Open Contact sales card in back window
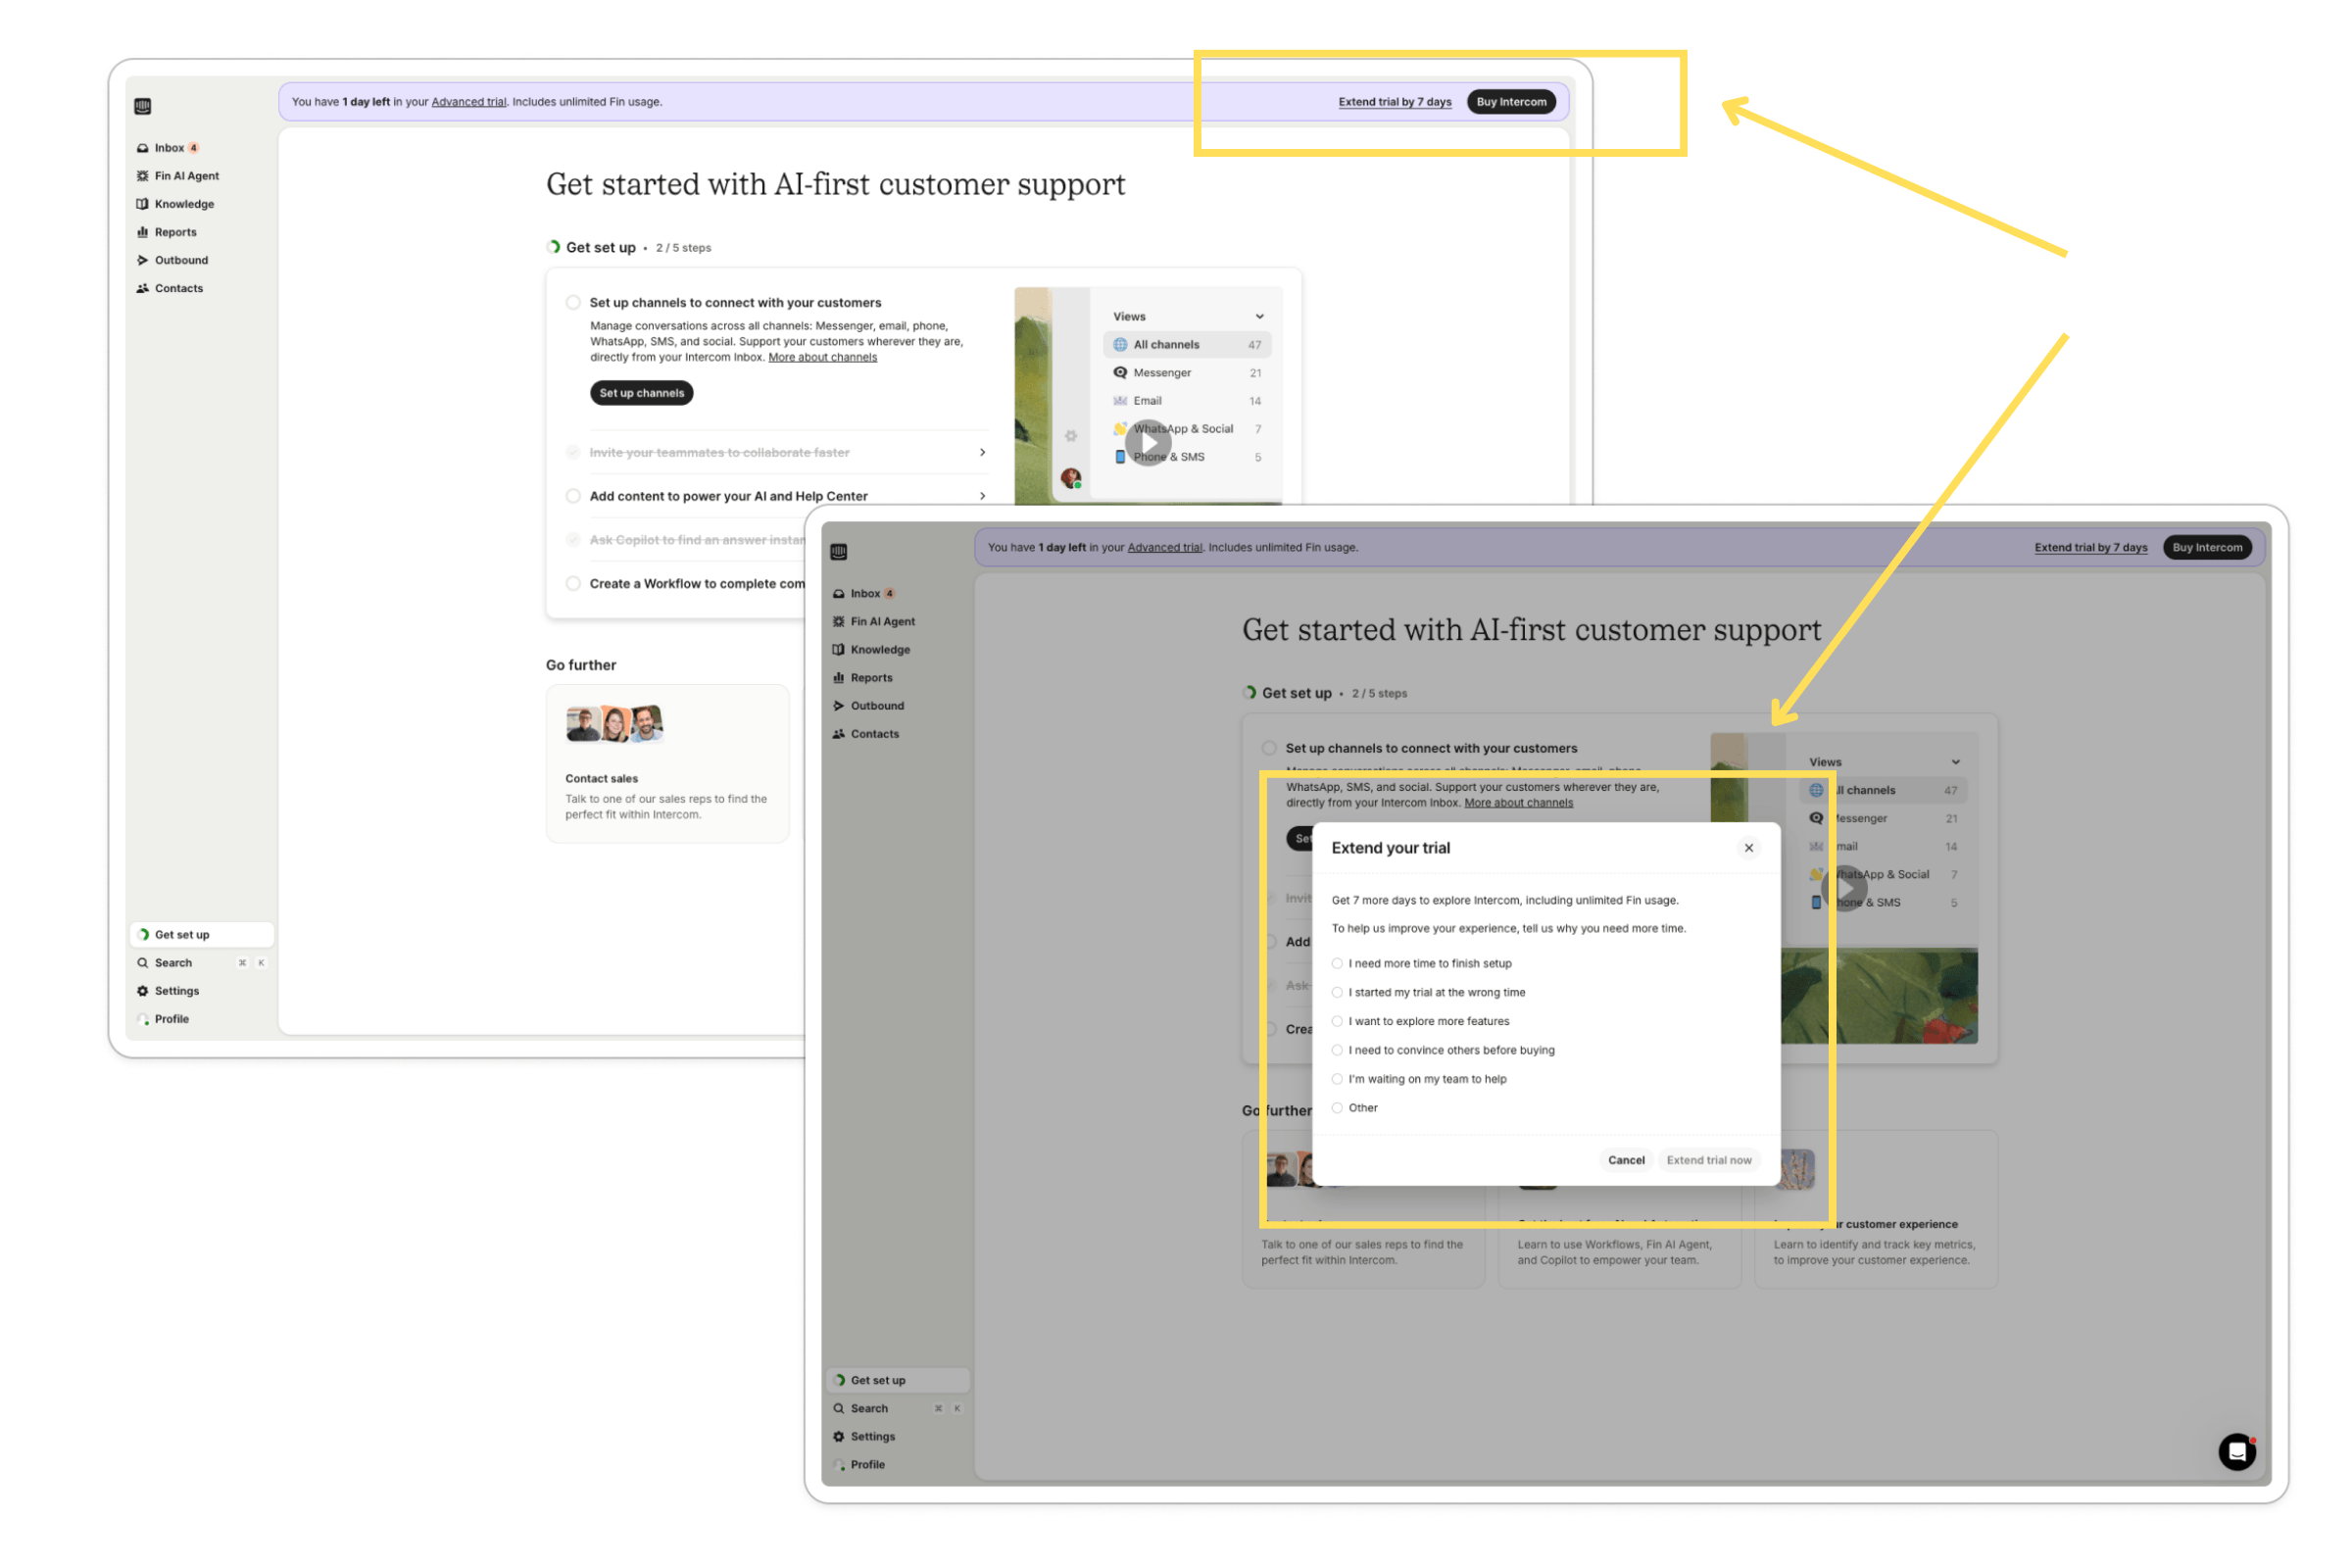This screenshot has height=1568, width=2352. point(667,764)
